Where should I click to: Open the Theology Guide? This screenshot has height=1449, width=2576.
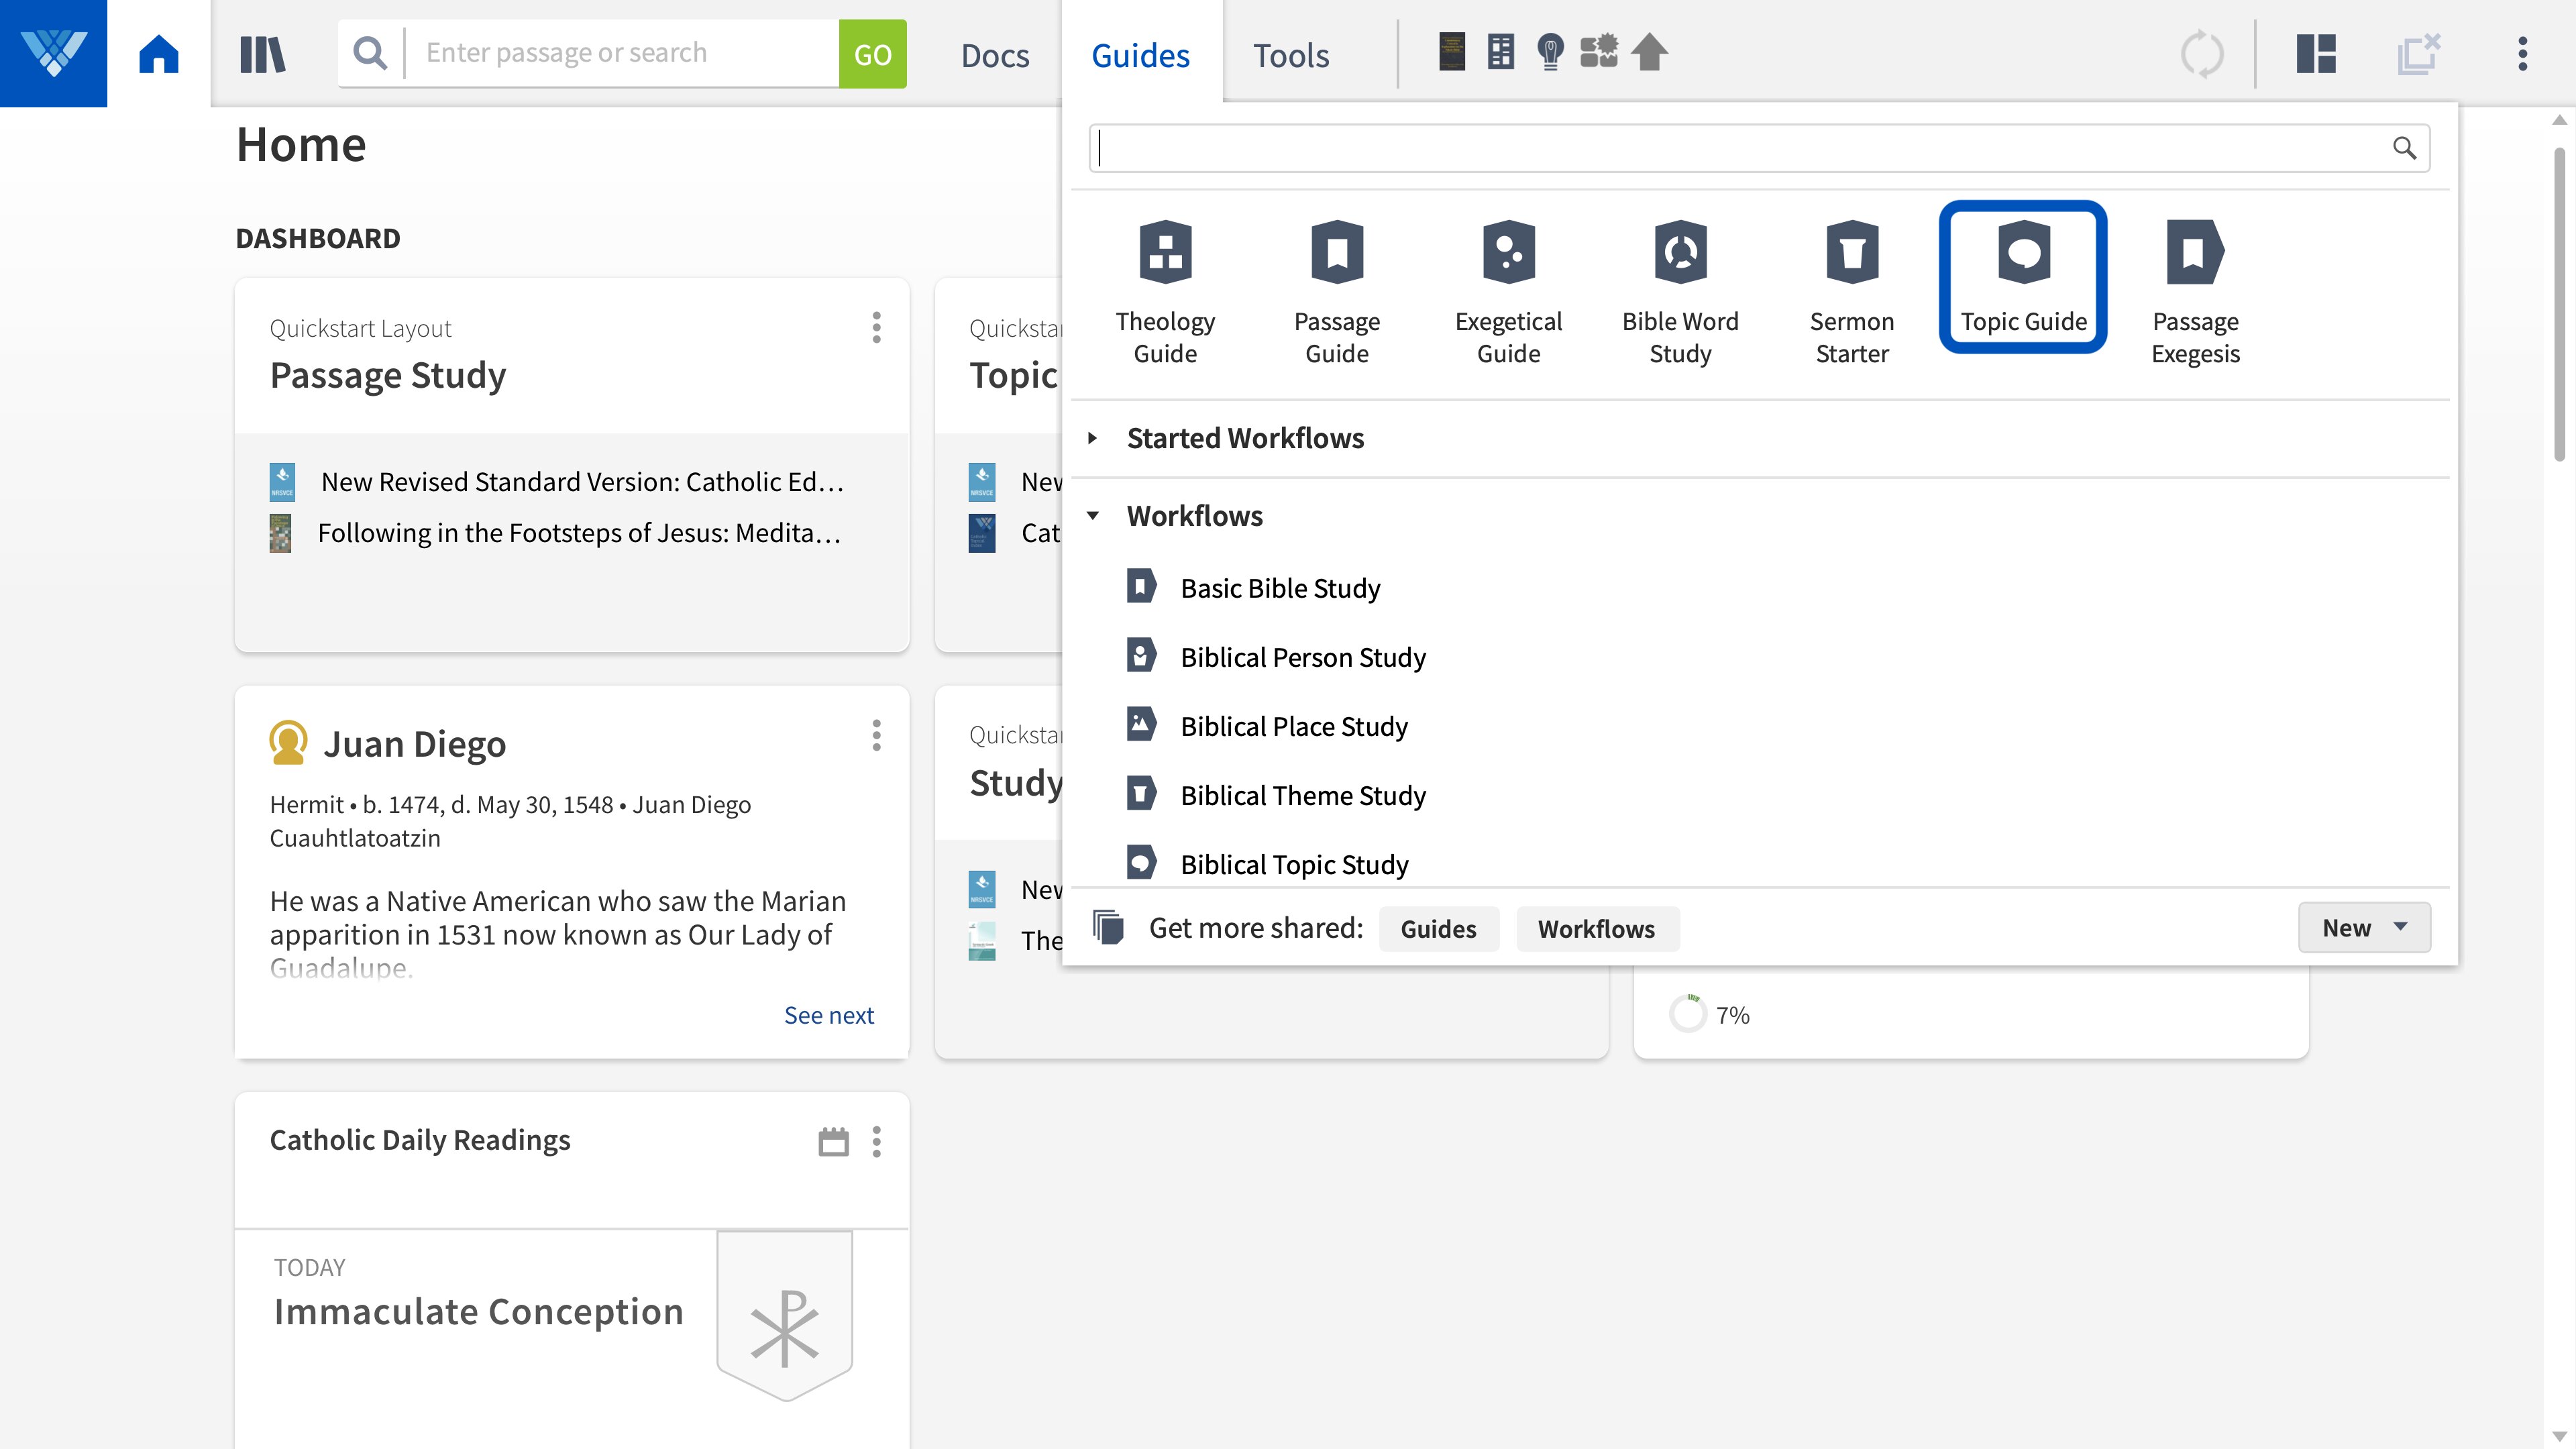pos(1165,293)
